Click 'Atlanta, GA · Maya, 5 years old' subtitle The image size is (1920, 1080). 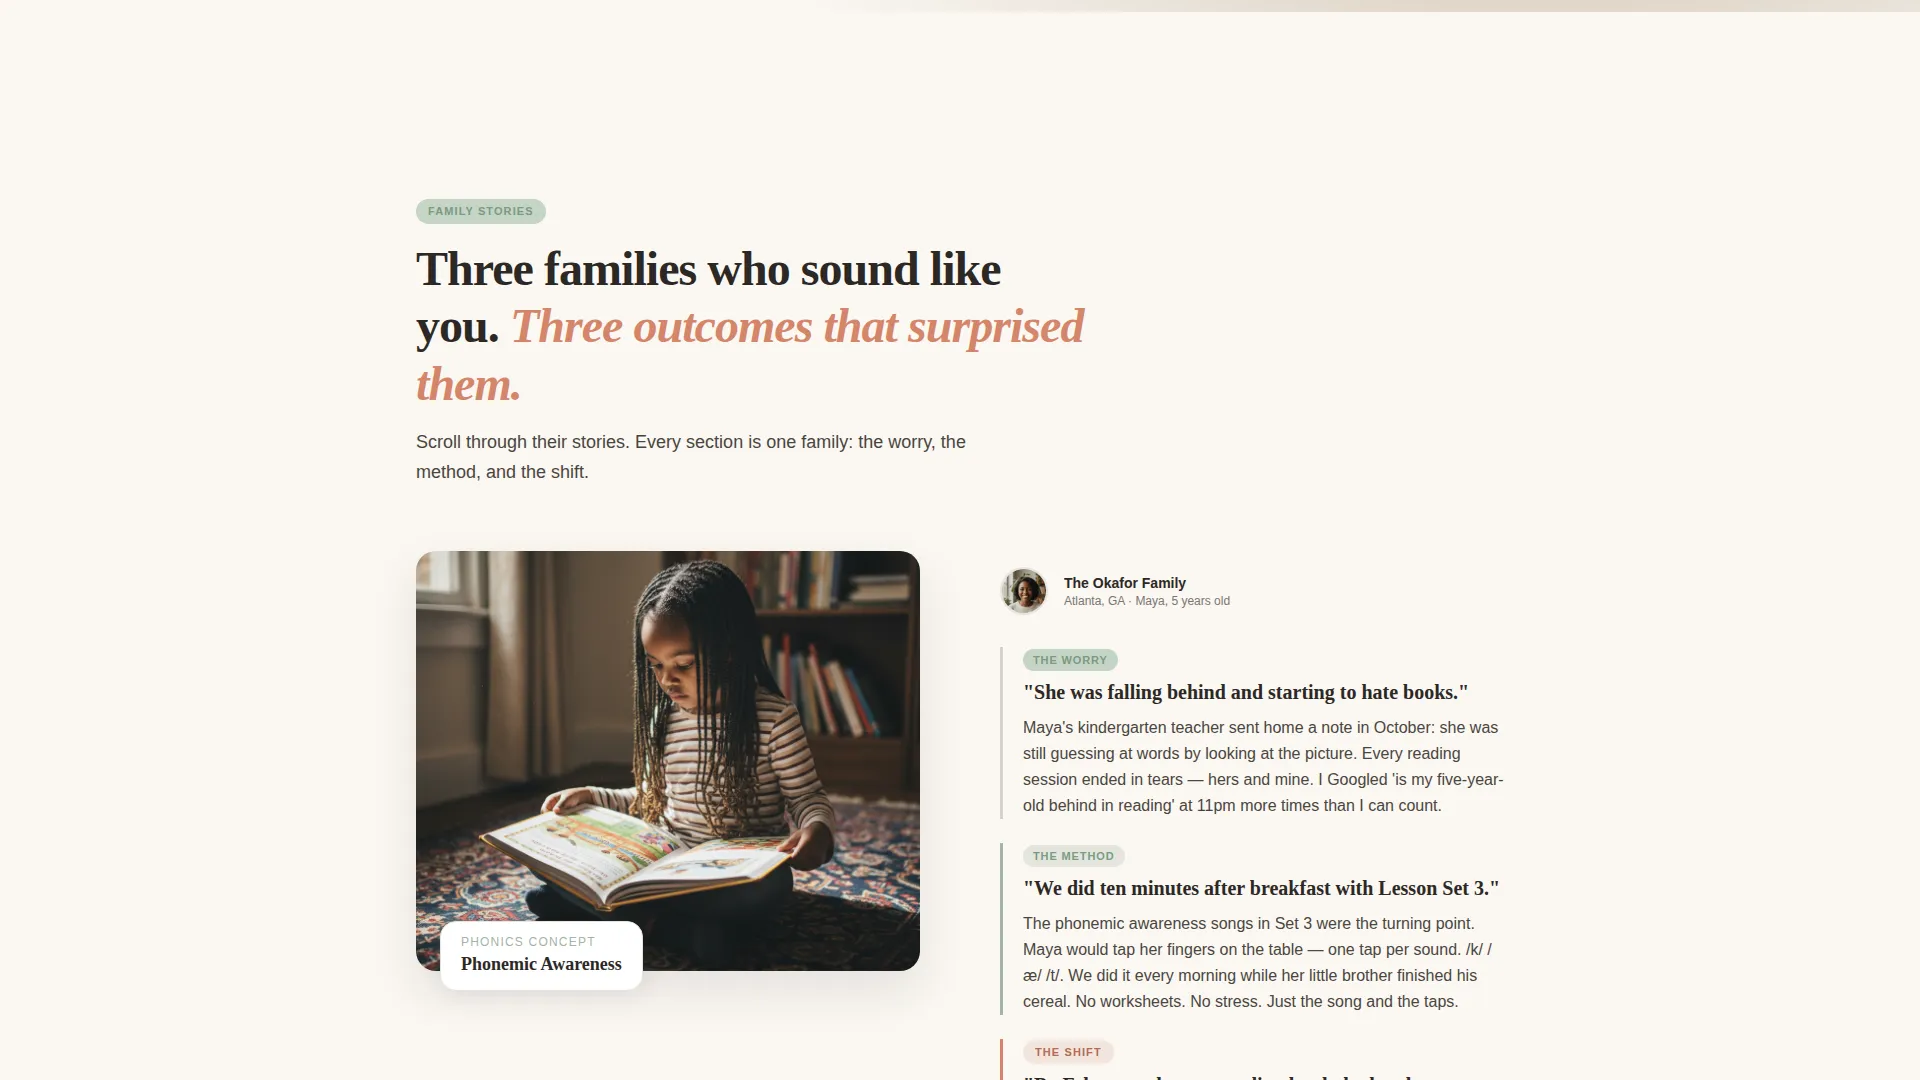click(x=1147, y=601)
